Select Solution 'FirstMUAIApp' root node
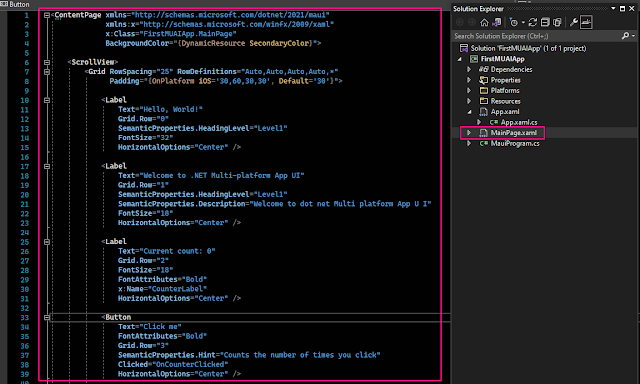640x384 pixels. [x=528, y=48]
